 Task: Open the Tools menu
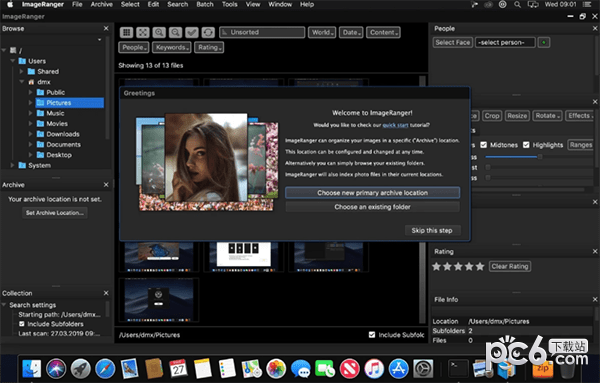[230, 5]
